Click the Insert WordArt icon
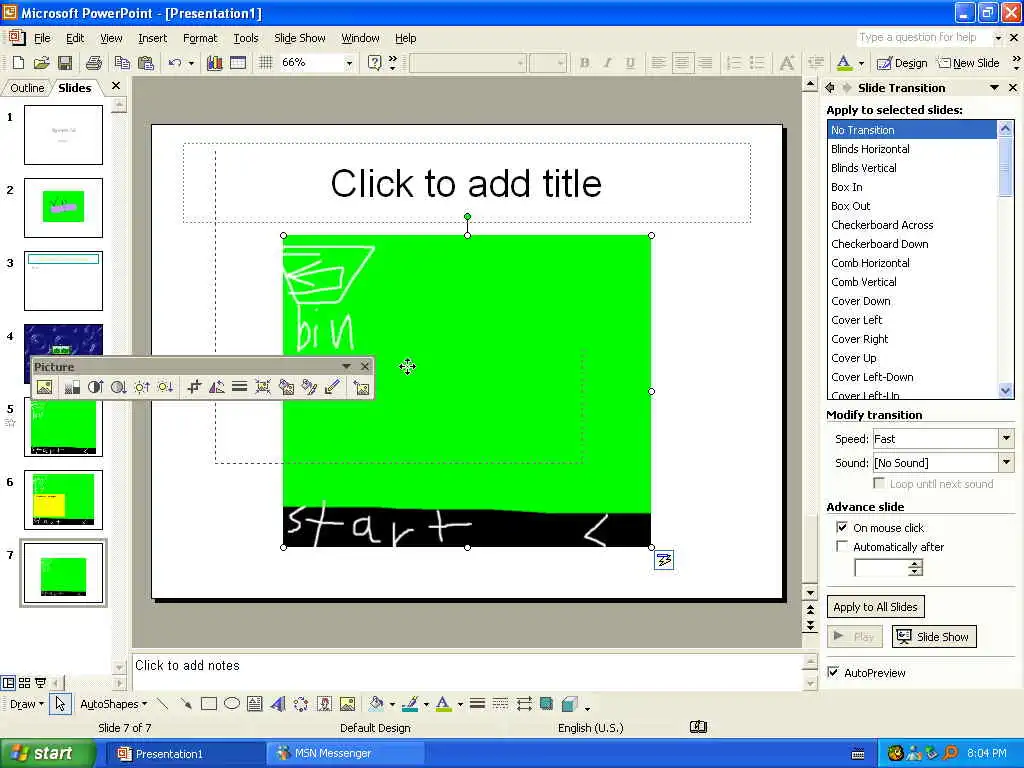 (278, 704)
